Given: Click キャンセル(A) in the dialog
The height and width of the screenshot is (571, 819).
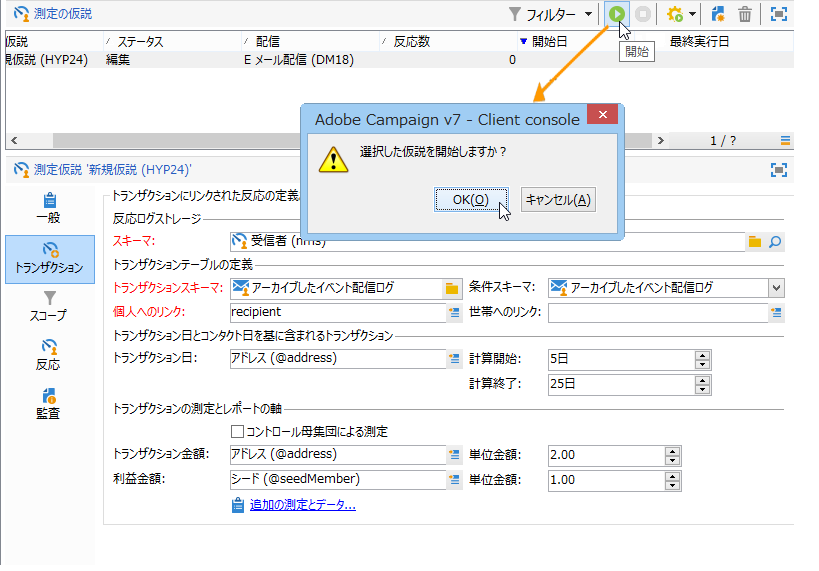Looking at the screenshot, I should point(558,200).
